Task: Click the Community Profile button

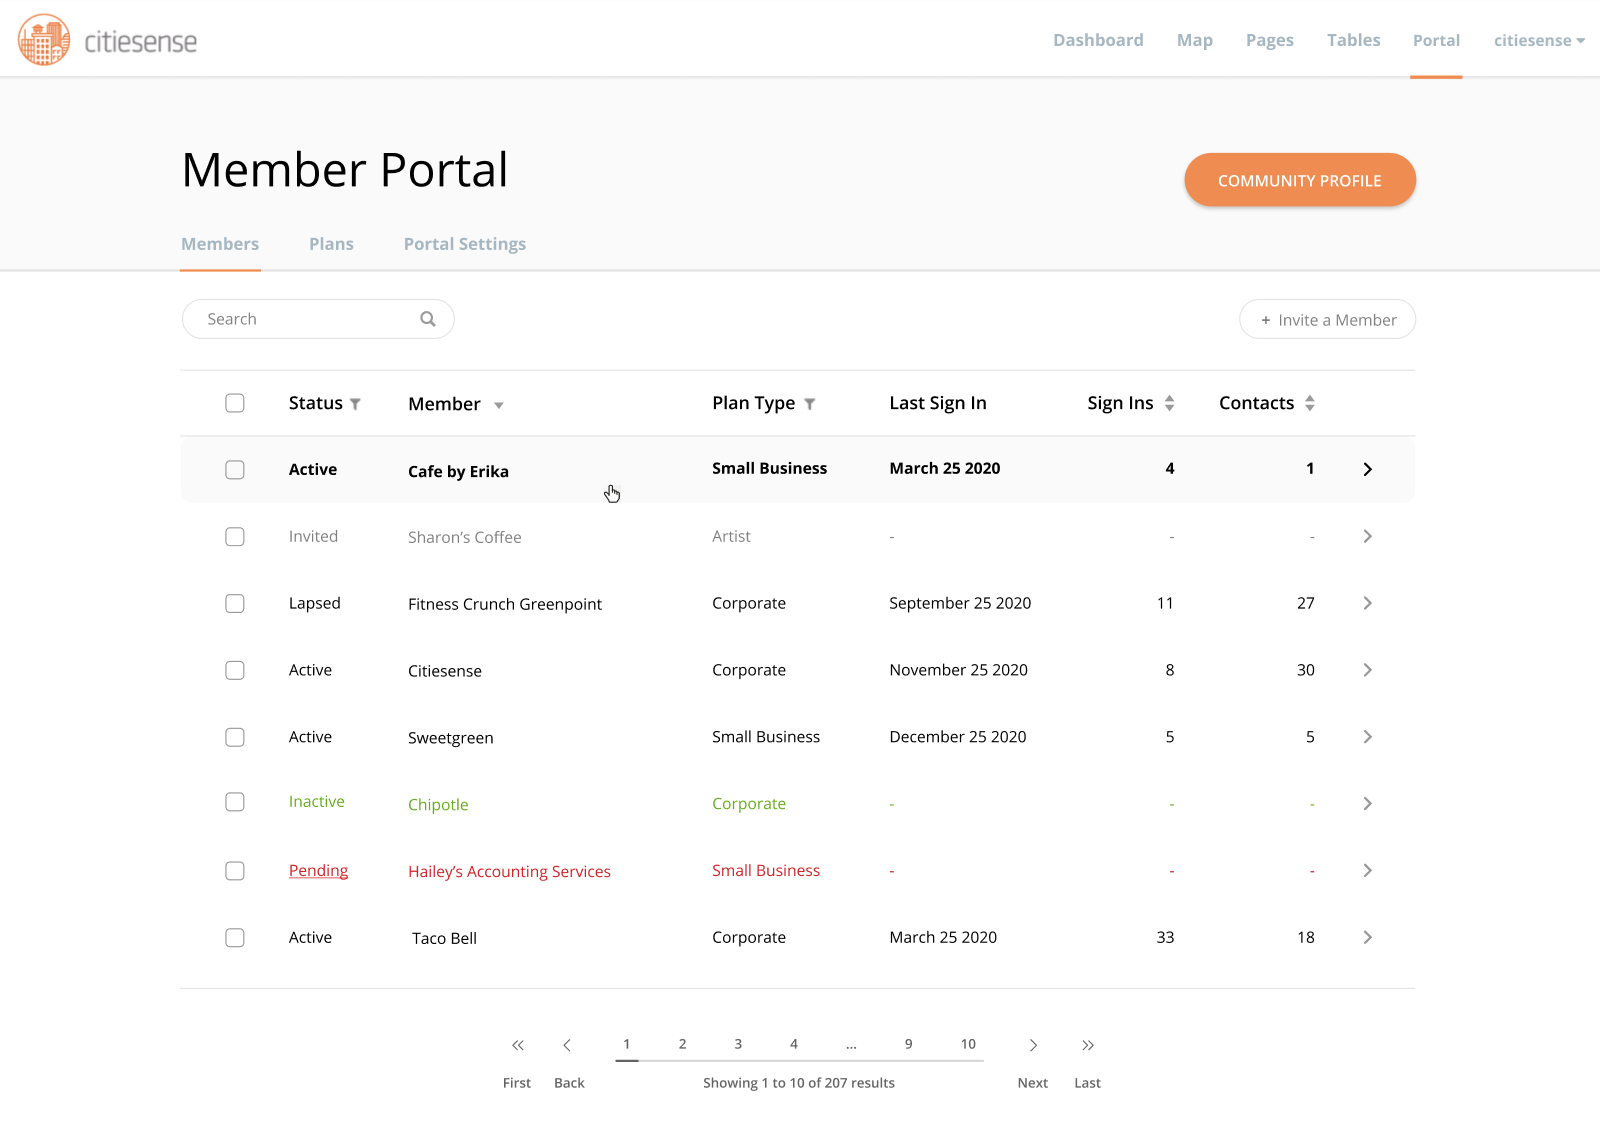Action: click(x=1300, y=180)
